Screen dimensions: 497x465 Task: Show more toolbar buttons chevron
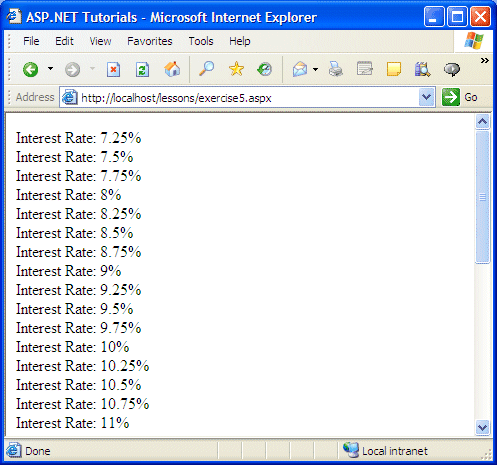(485, 60)
